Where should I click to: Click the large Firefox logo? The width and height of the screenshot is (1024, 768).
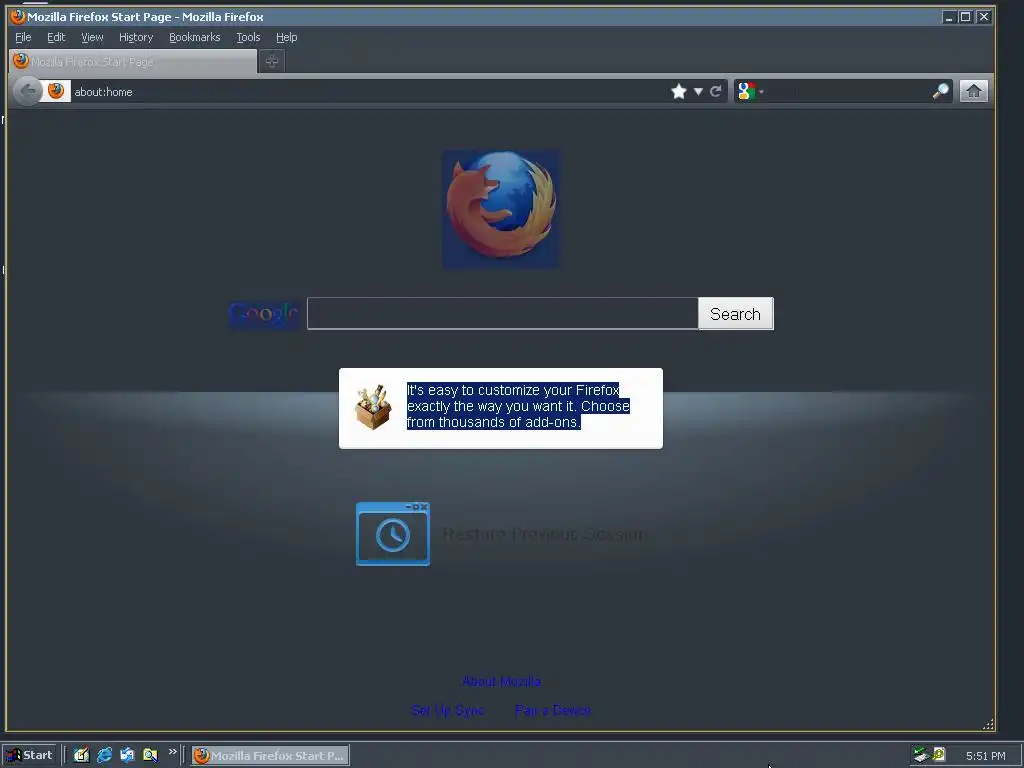click(501, 208)
